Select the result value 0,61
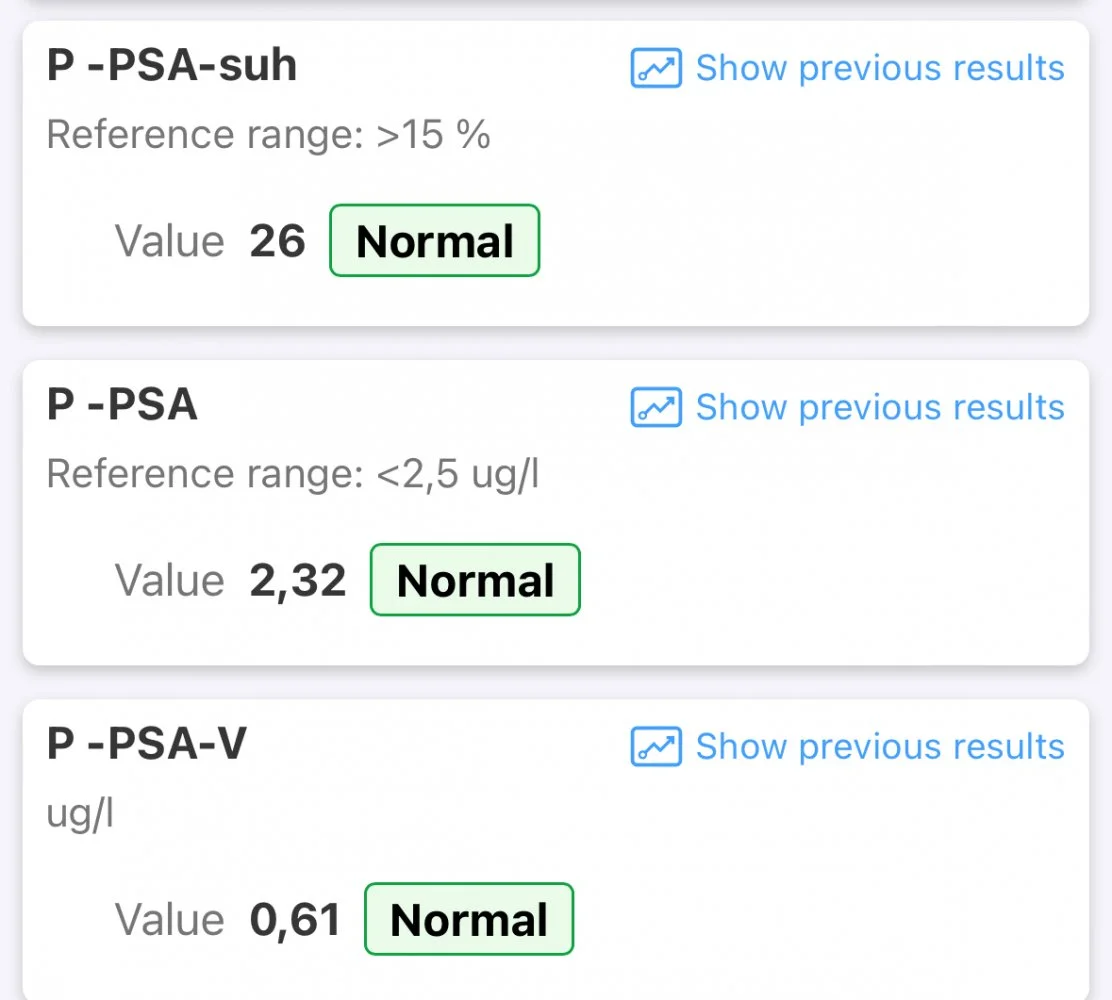This screenshot has width=1112, height=1000. pyautogui.click(x=294, y=920)
